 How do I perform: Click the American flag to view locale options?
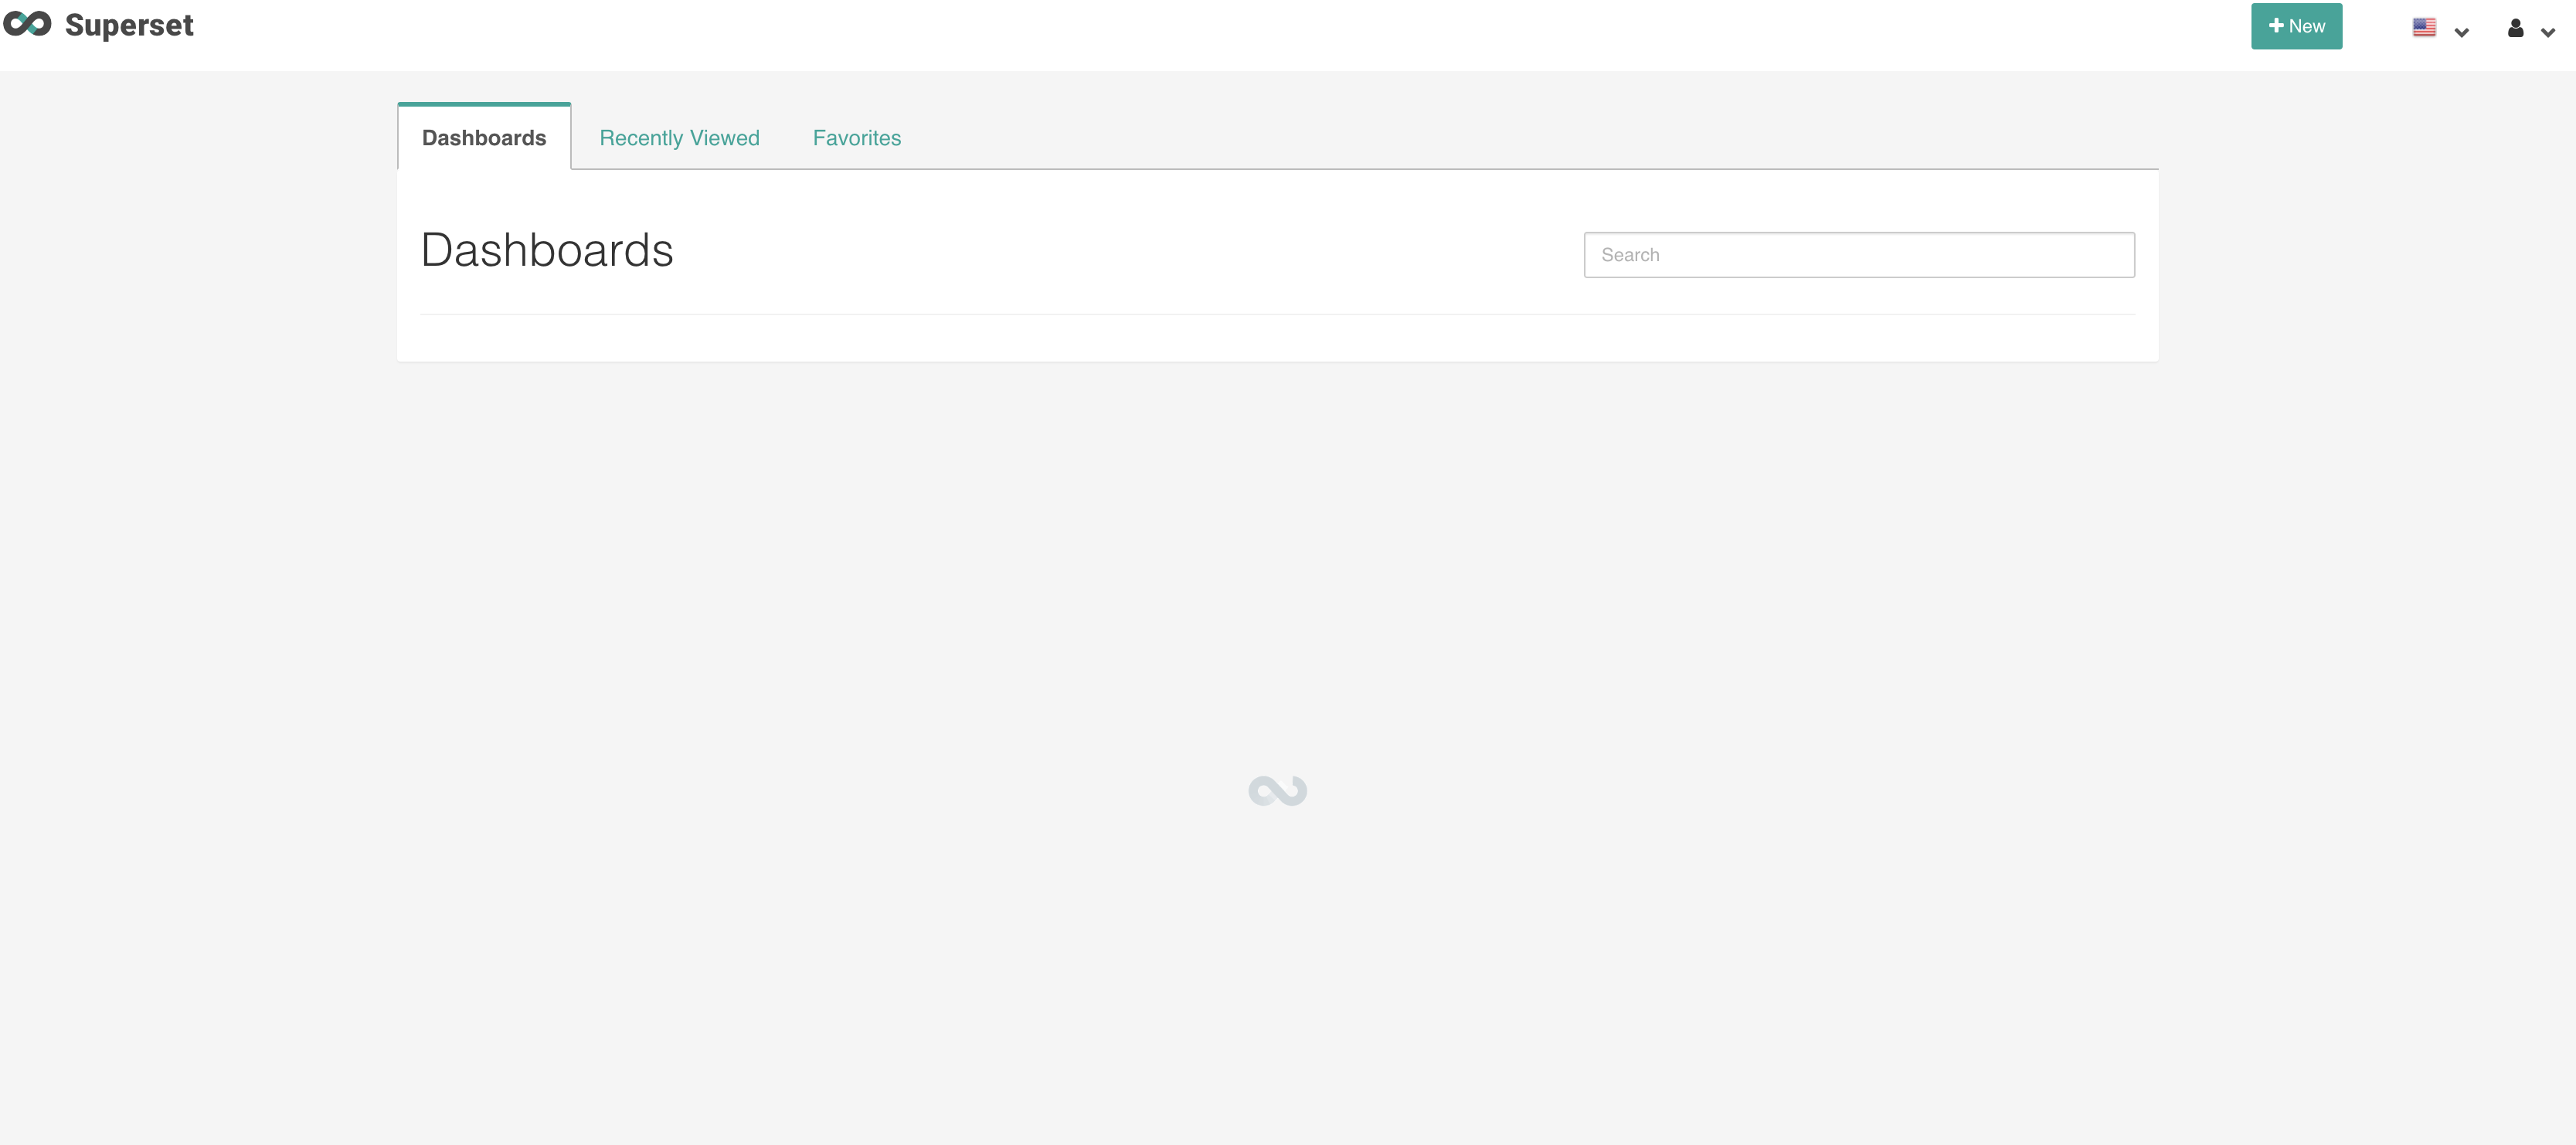tap(2424, 27)
